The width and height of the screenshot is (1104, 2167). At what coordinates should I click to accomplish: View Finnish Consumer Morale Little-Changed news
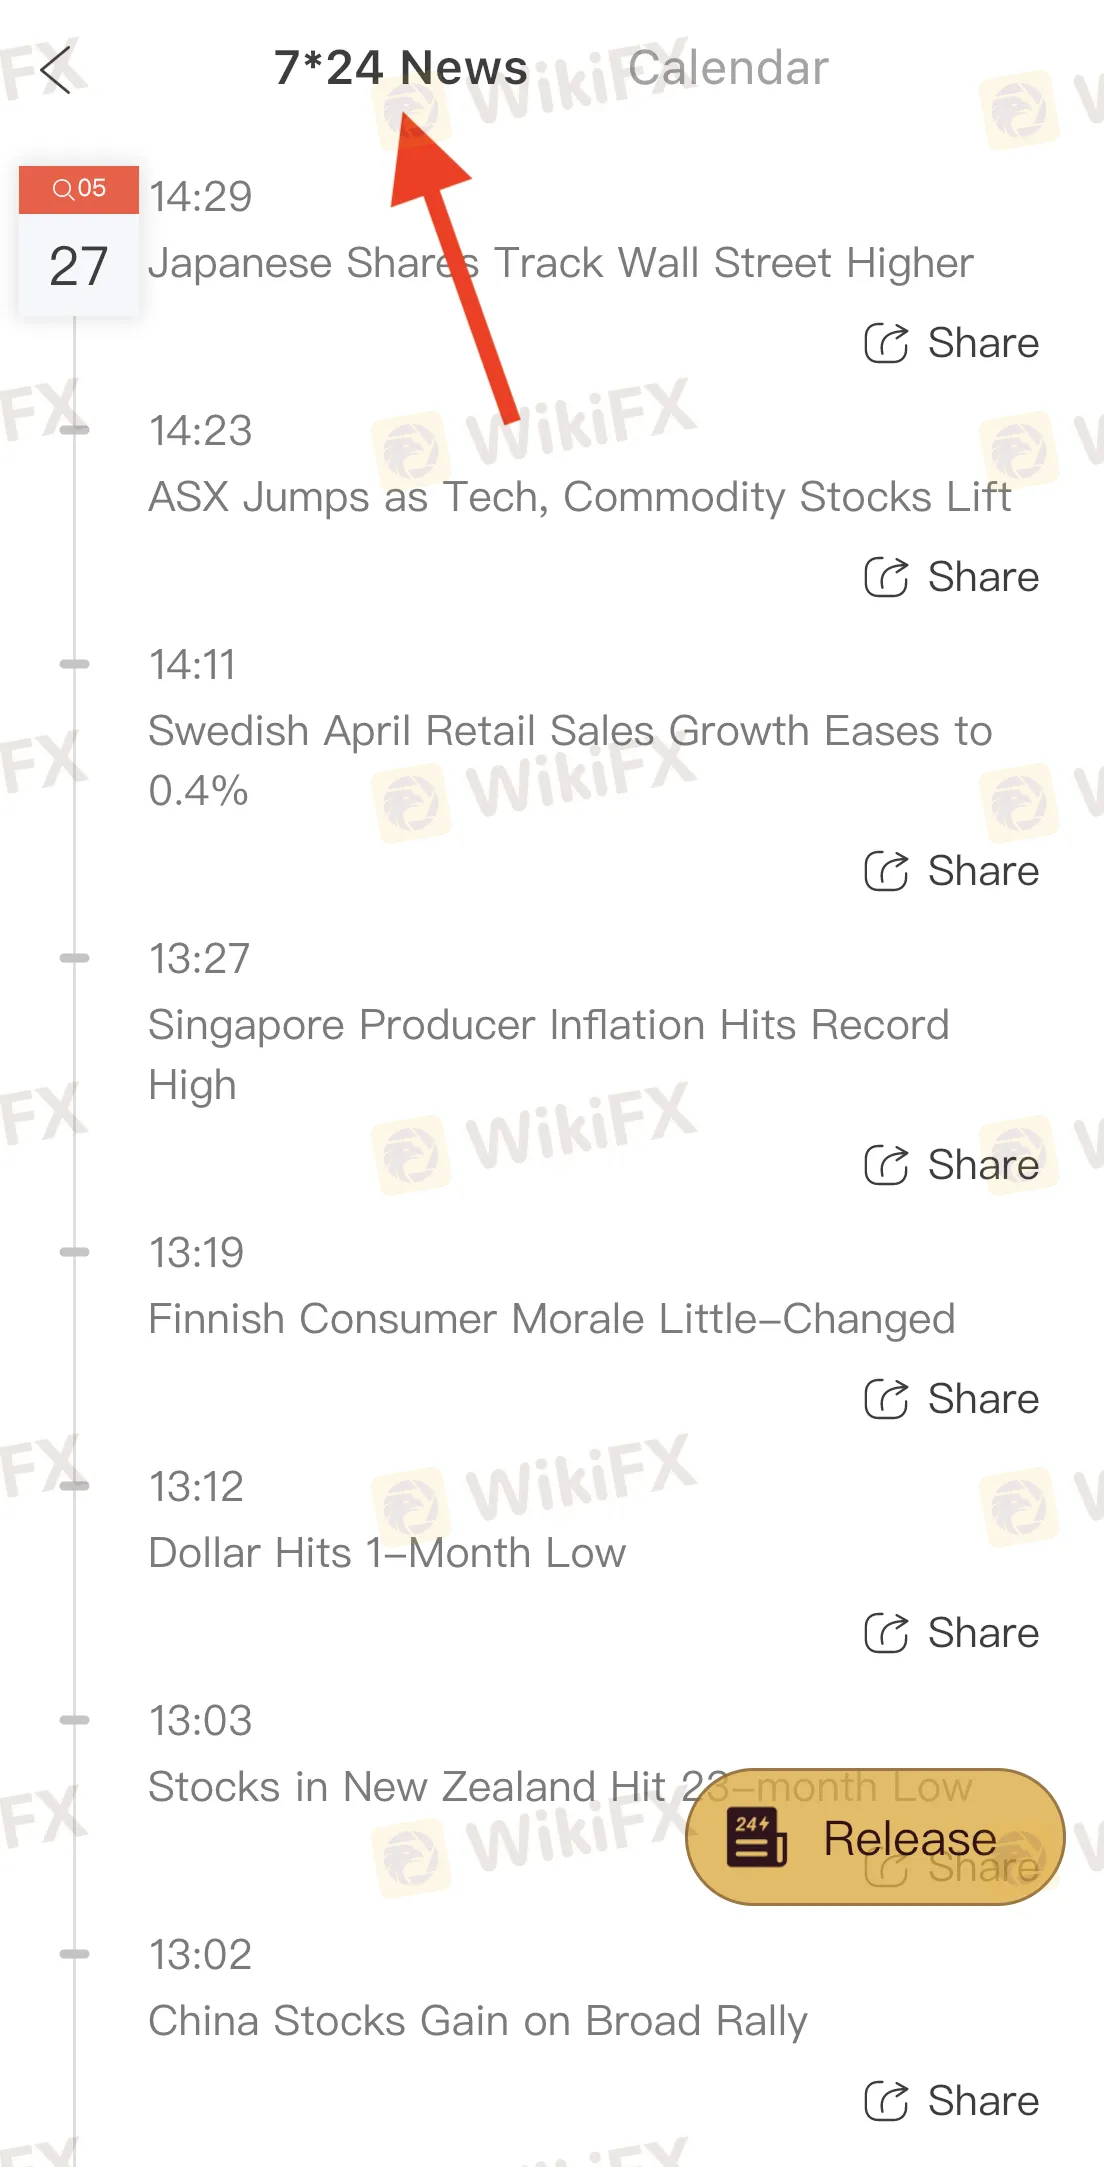(x=551, y=1319)
